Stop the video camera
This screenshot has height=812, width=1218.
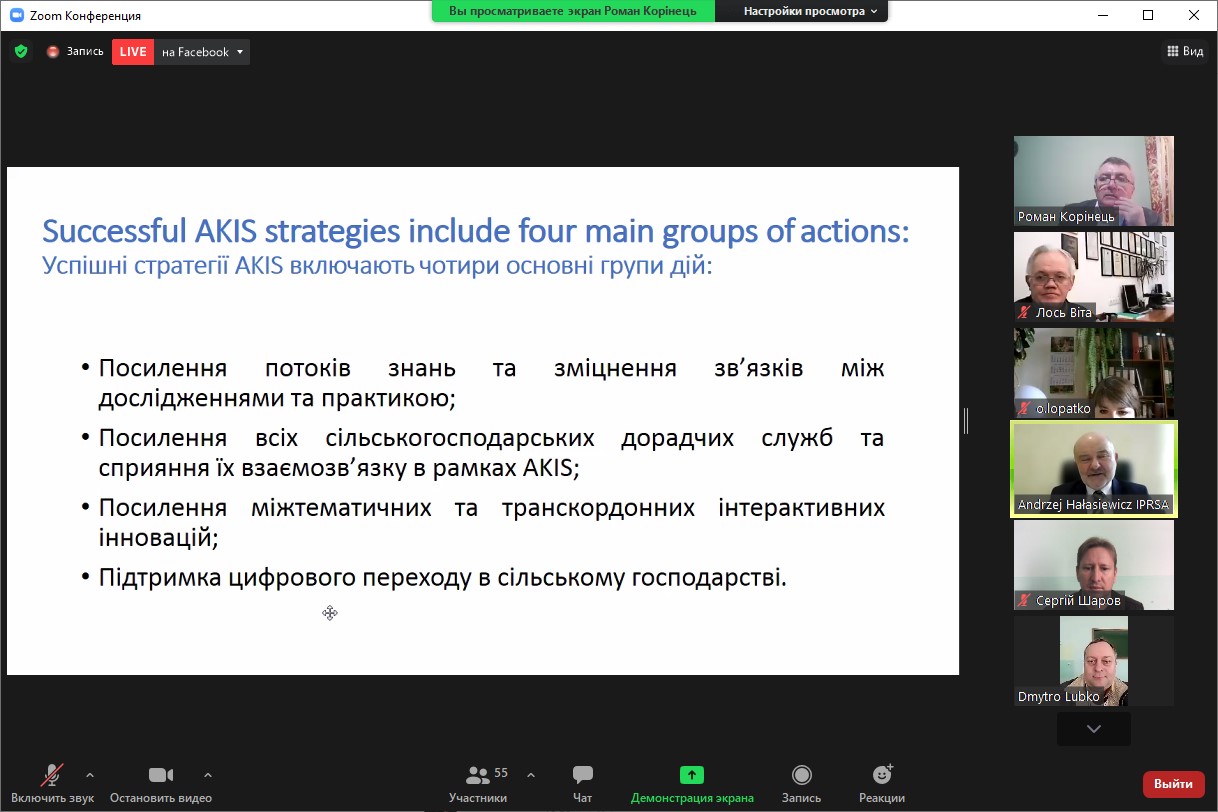160,783
